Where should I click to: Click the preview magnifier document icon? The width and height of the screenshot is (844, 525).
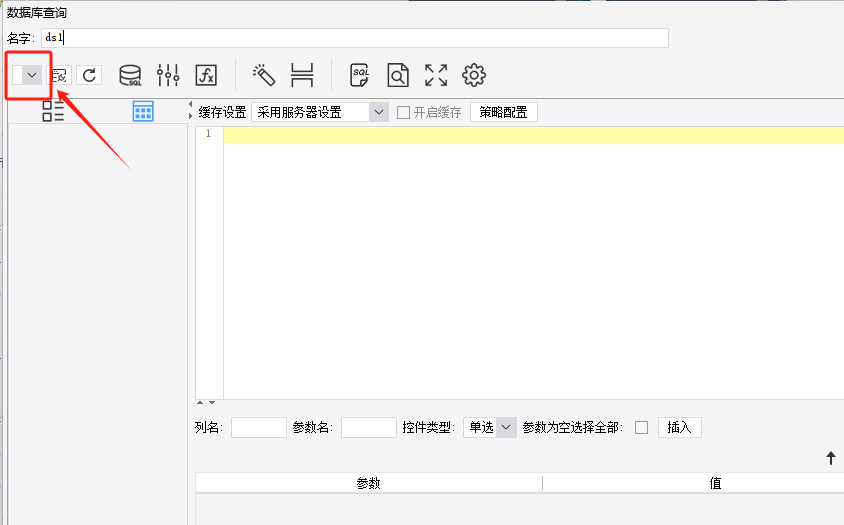(x=398, y=75)
